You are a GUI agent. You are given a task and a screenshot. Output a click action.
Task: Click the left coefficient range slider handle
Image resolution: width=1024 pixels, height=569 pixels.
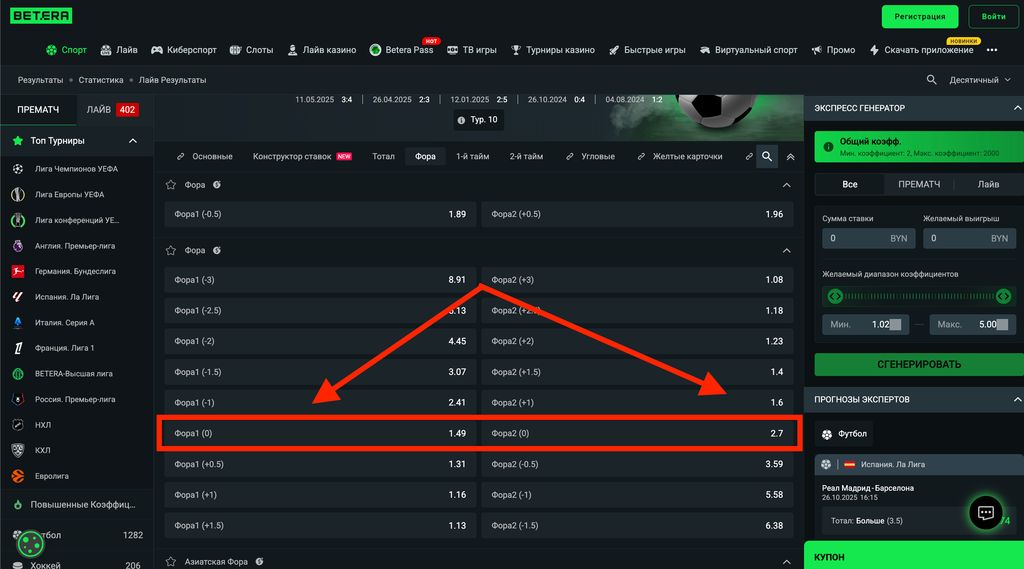(835, 296)
